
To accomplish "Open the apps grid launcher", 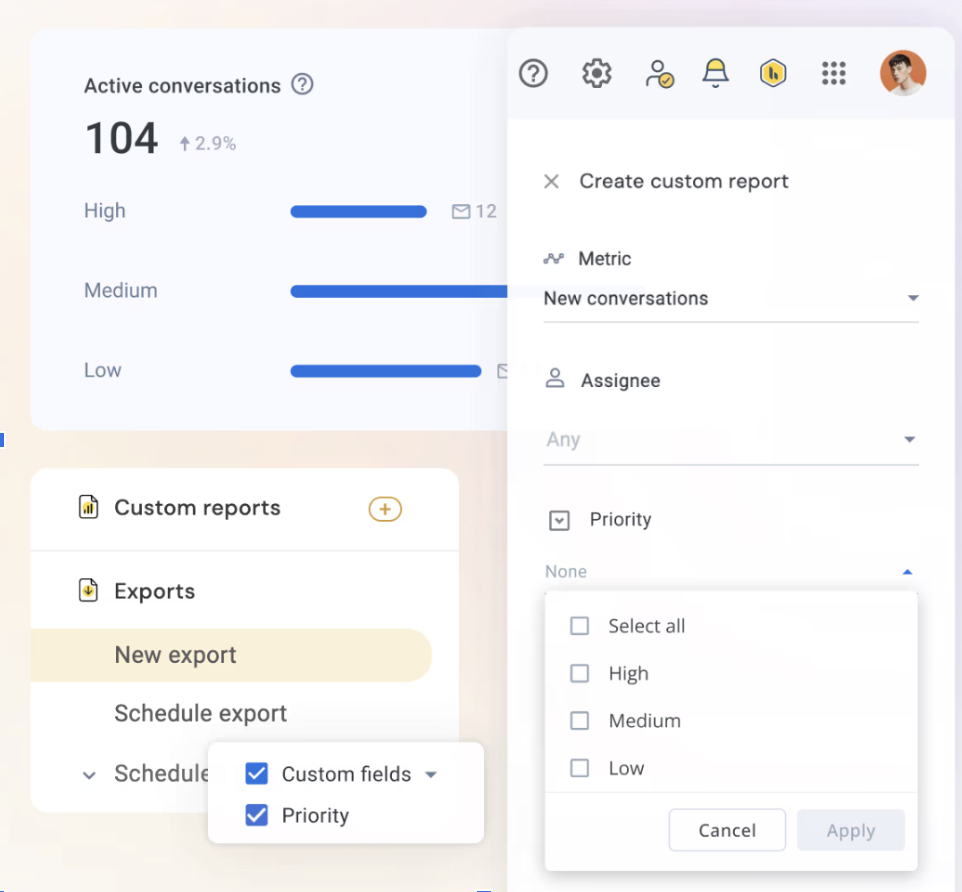I will point(833,73).
